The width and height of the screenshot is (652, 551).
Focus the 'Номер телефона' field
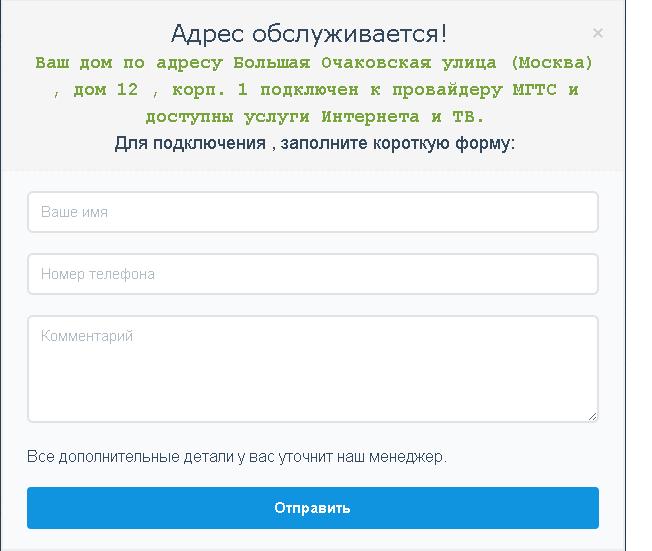(x=312, y=274)
